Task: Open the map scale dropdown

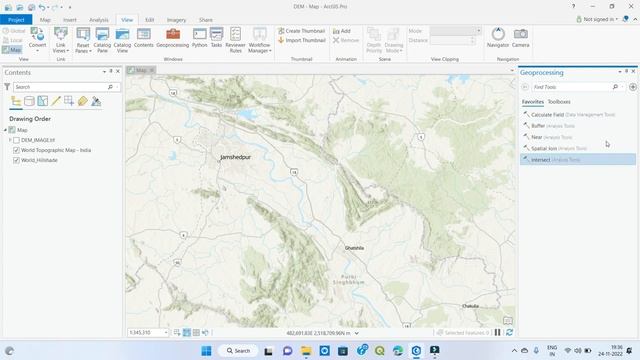Action: click(x=166, y=333)
